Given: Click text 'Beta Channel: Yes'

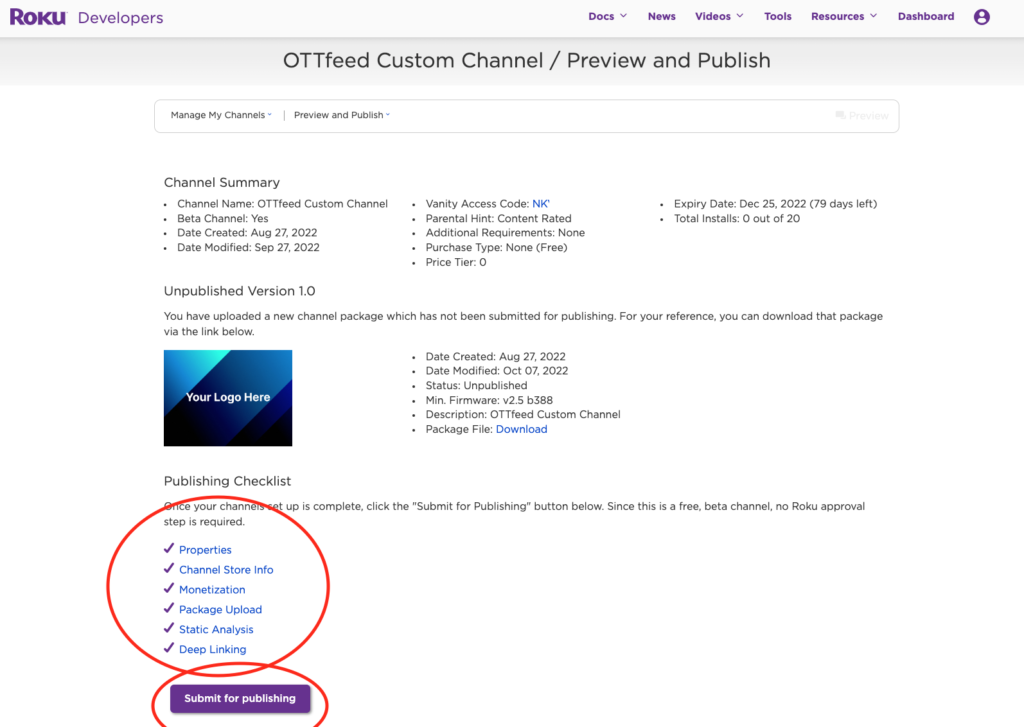Looking at the screenshot, I should pyautogui.click(x=223, y=218).
